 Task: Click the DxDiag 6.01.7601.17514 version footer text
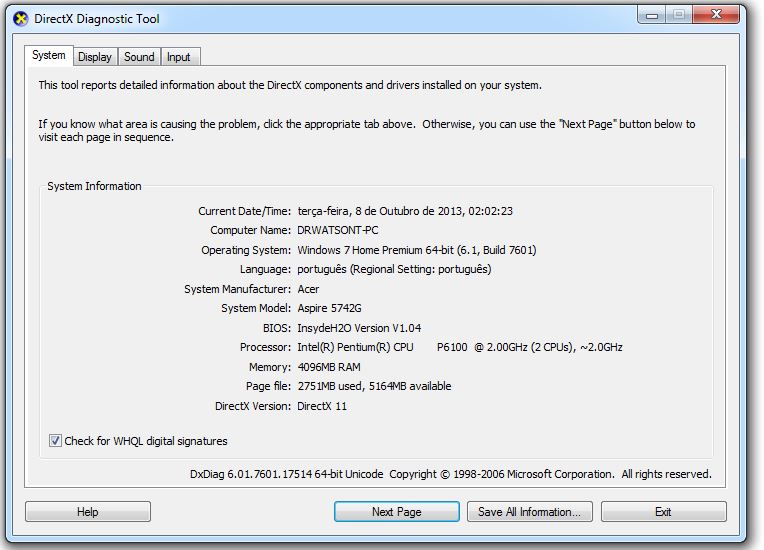click(451, 474)
